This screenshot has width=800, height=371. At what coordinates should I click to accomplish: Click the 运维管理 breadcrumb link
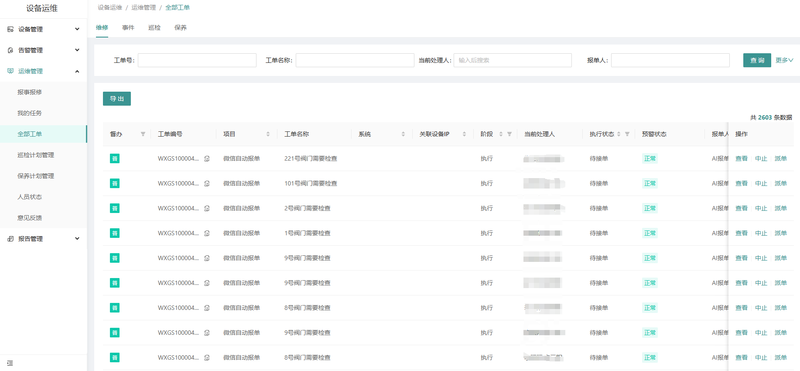(143, 8)
